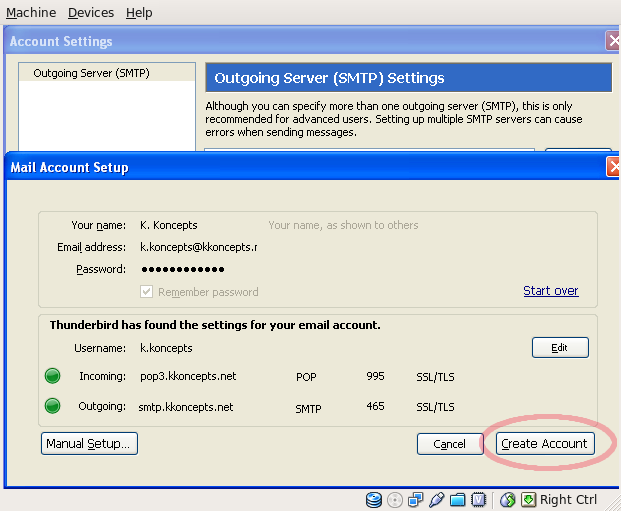This screenshot has height=511, width=621.
Task: Click SSL/TLS in the Incoming row
Action: 435,377
